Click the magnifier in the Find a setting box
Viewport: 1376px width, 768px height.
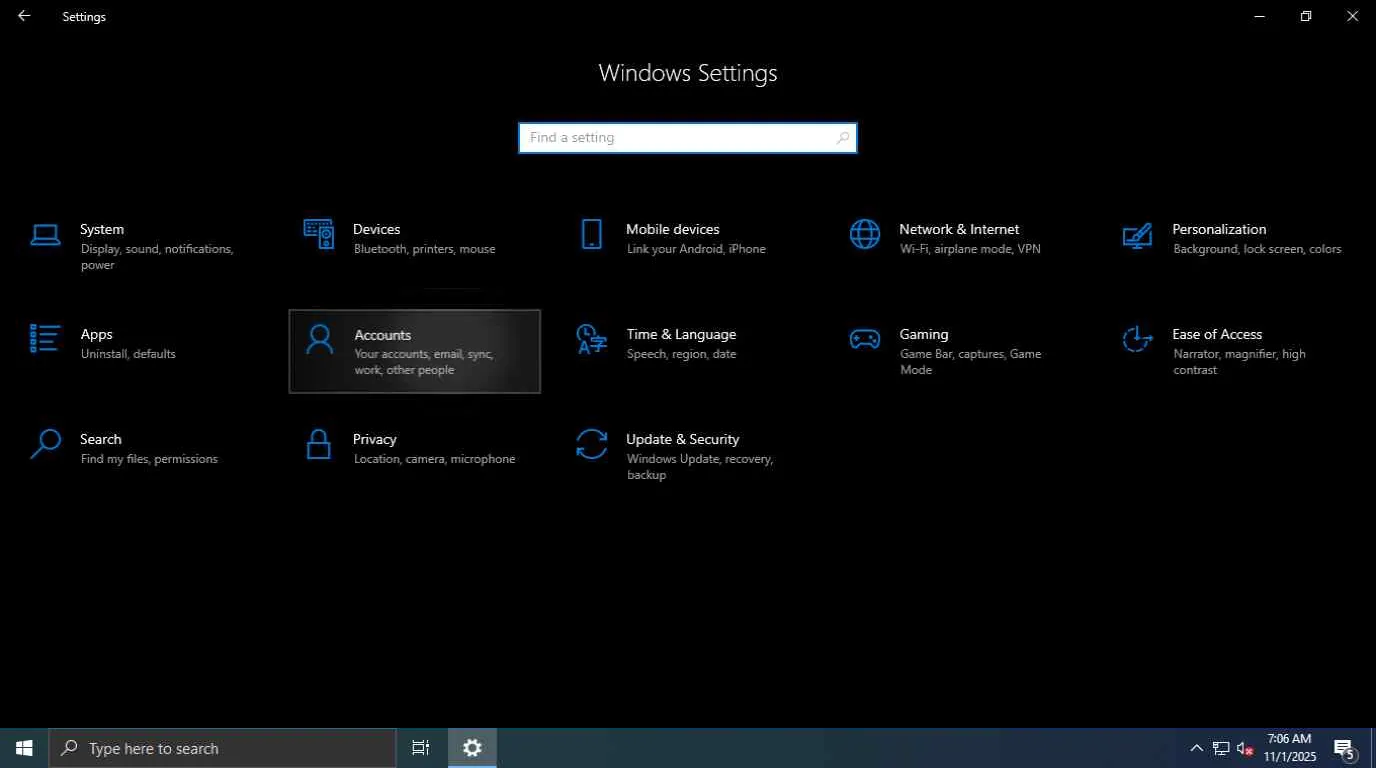[x=843, y=138]
